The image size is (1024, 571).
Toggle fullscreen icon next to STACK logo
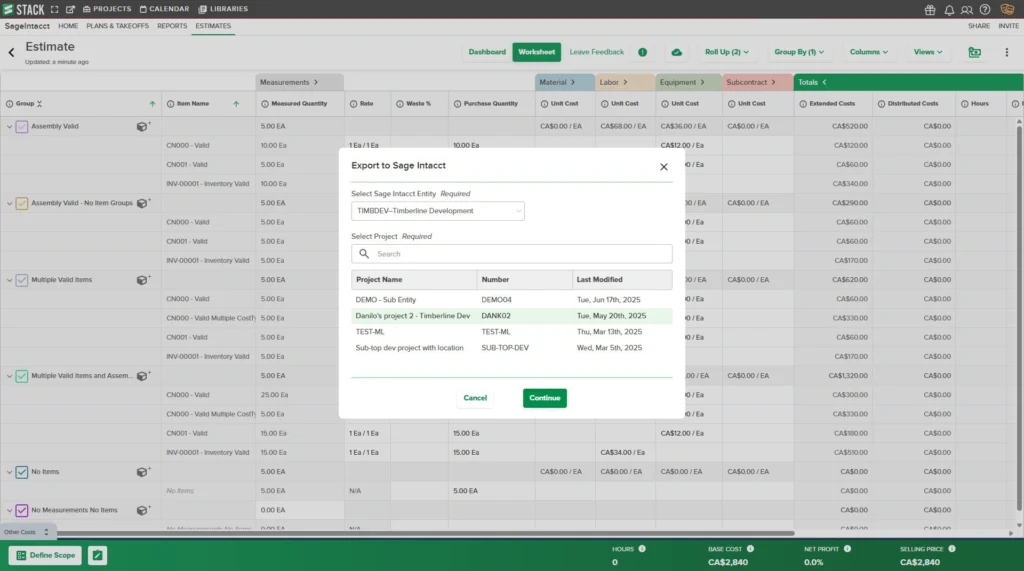[x=55, y=9]
